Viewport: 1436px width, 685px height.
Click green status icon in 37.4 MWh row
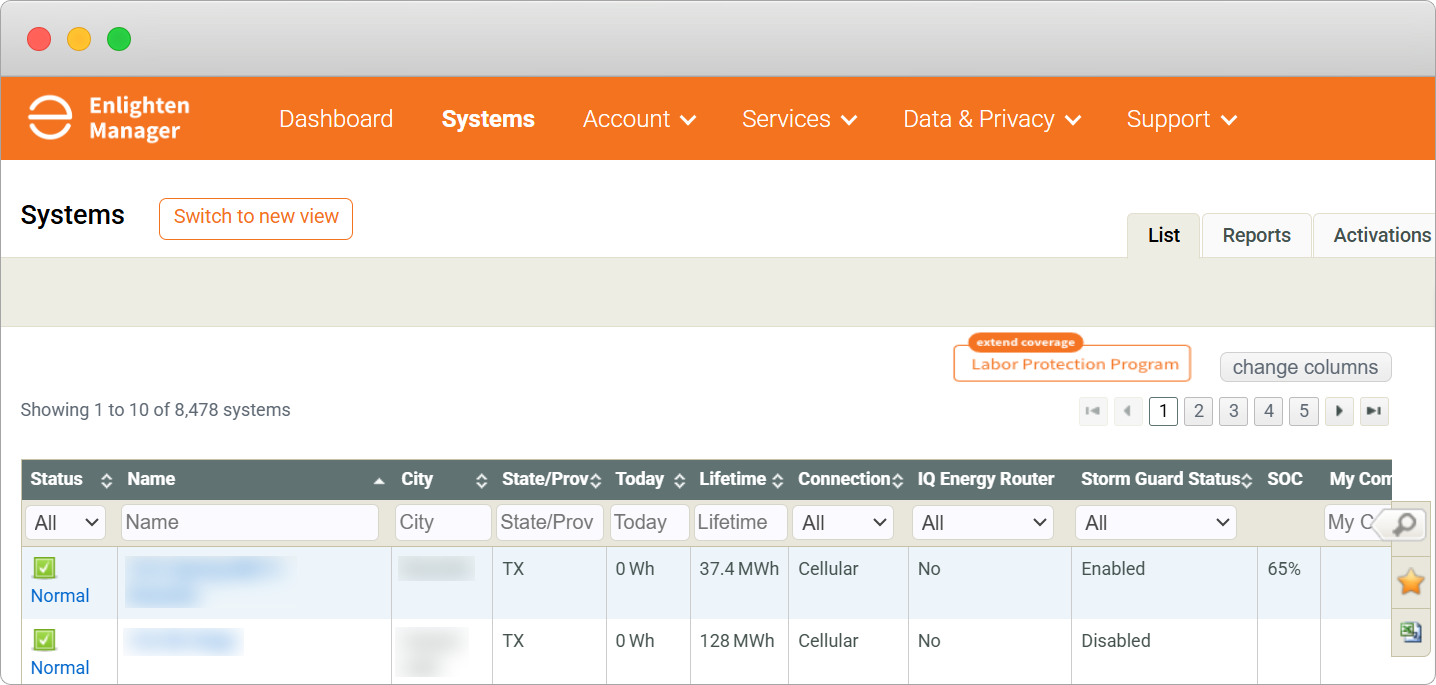click(44, 568)
